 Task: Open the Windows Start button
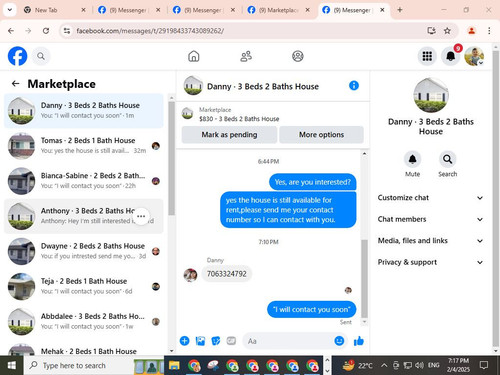(x=12, y=365)
